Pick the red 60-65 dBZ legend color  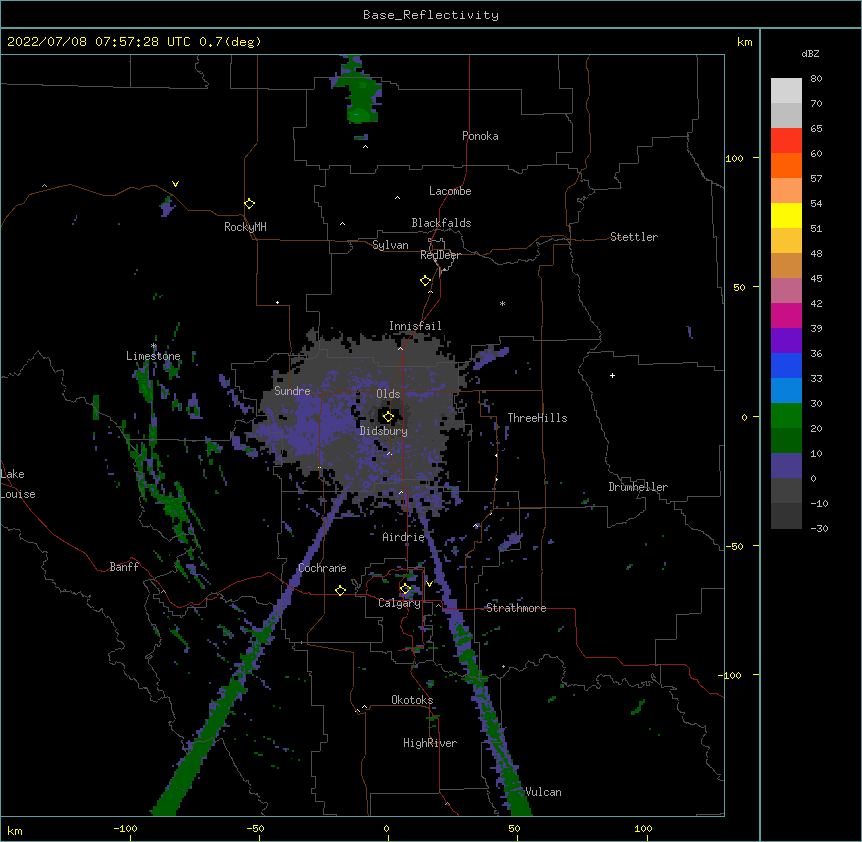point(786,140)
